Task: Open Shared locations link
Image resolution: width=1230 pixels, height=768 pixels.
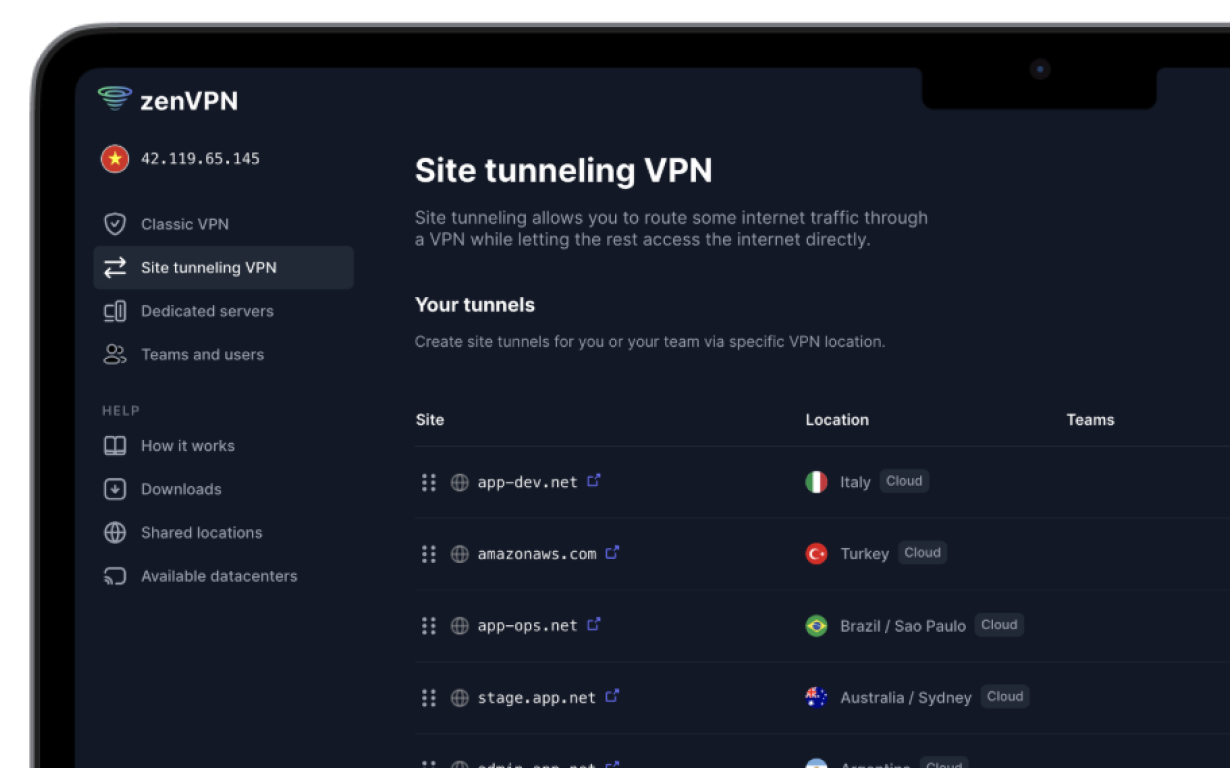Action: (201, 533)
